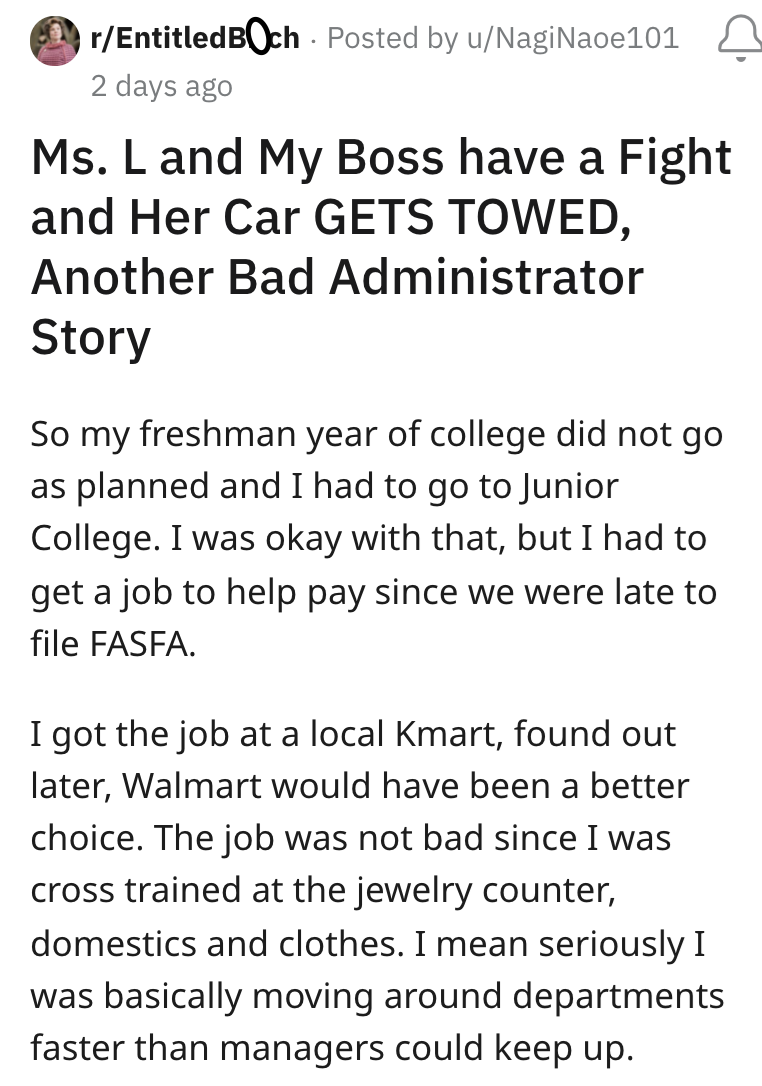Viewport: 762px width, 1086px height.
Task: Click the "2 days ago" timestamp
Action: 161,86
